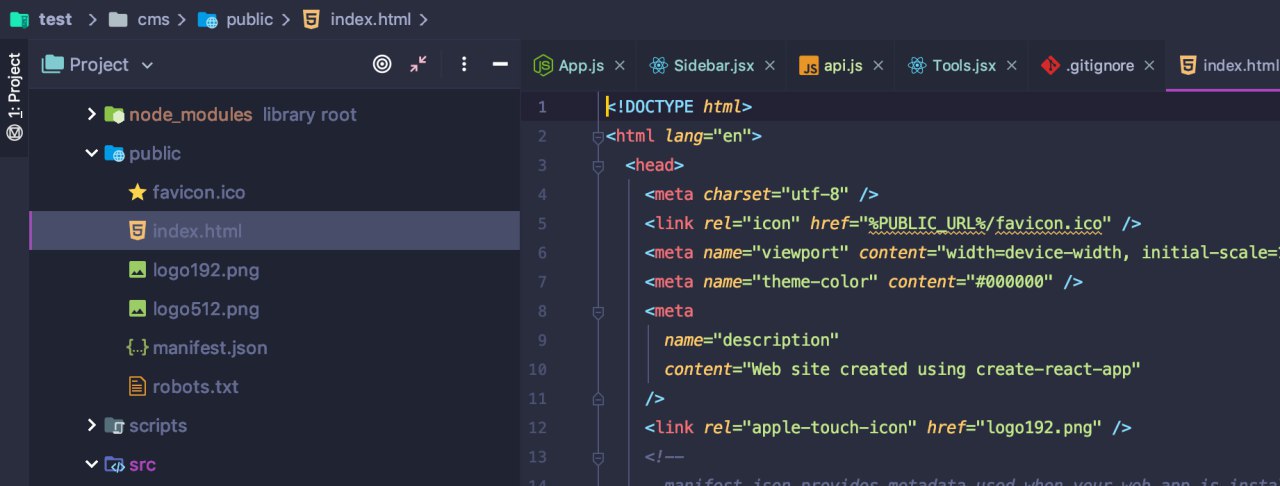The height and width of the screenshot is (486, 1280).
Task: Toggle fold marker on meta tag line 8
Action: tap(598, 312)
